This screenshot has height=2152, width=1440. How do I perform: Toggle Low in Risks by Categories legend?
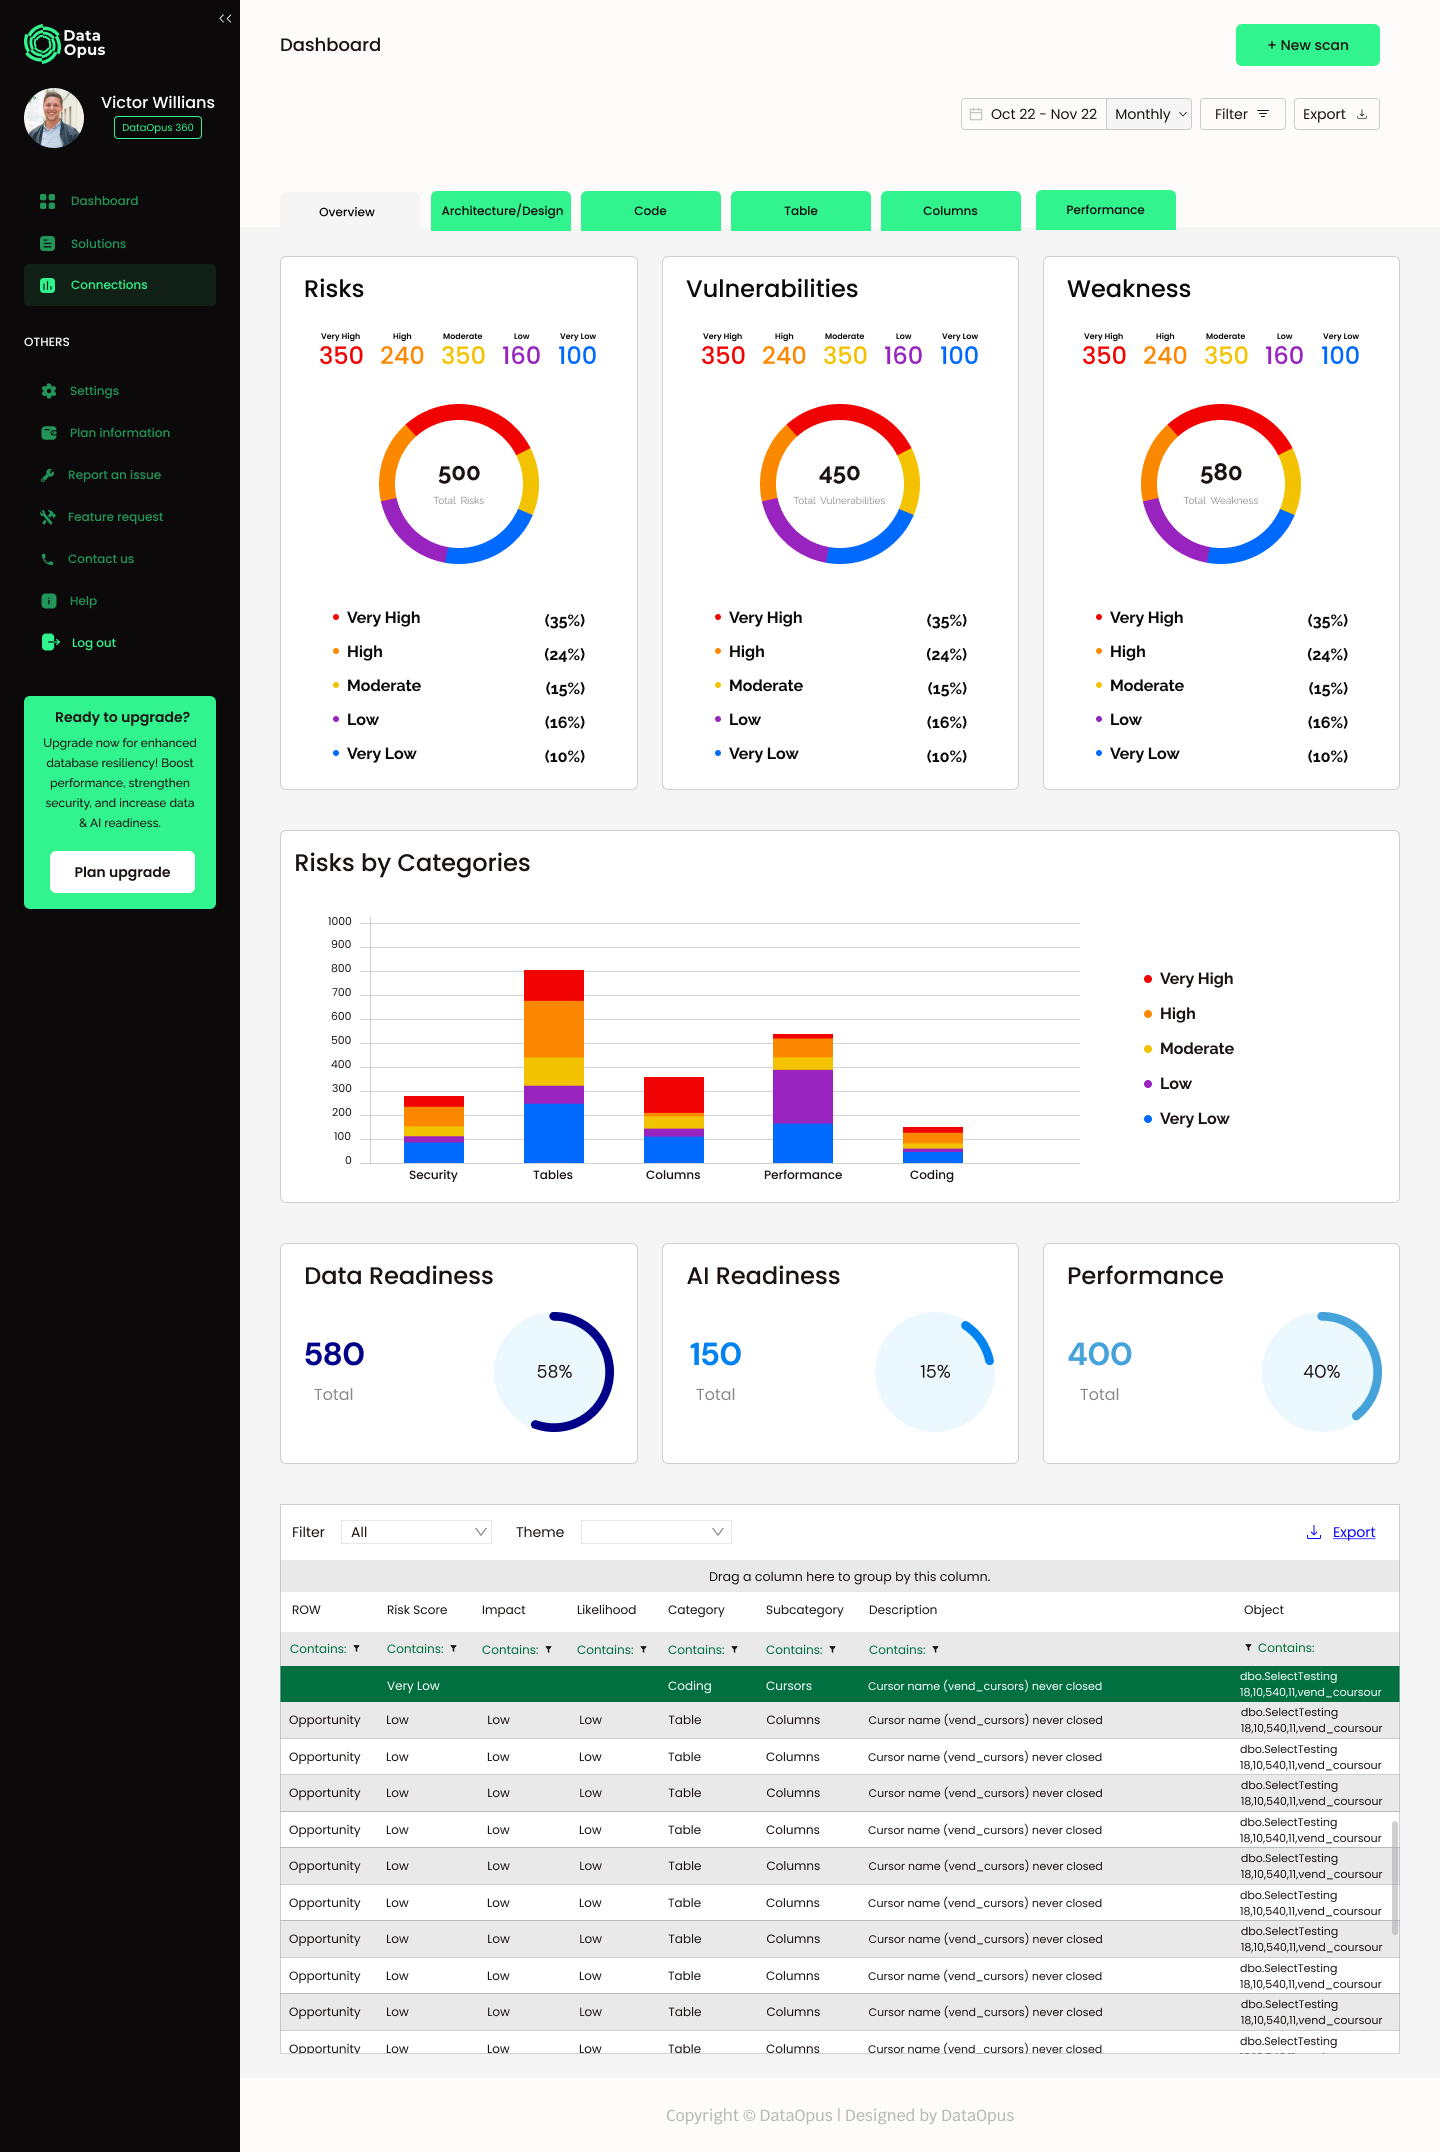coord(1167,1084)
